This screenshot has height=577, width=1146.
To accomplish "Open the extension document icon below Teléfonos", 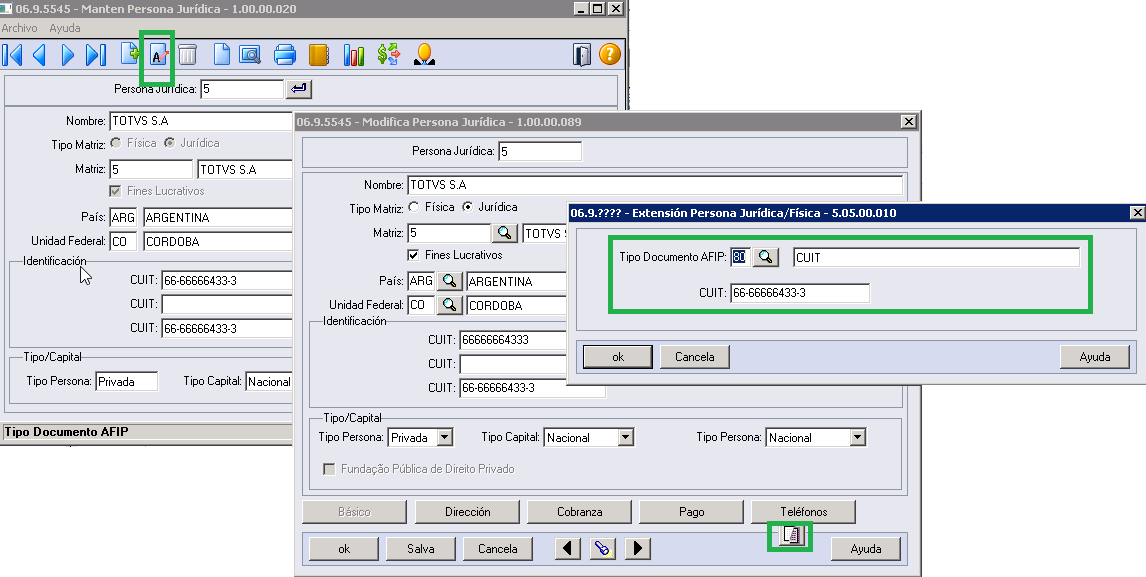I will pos(792,536).
